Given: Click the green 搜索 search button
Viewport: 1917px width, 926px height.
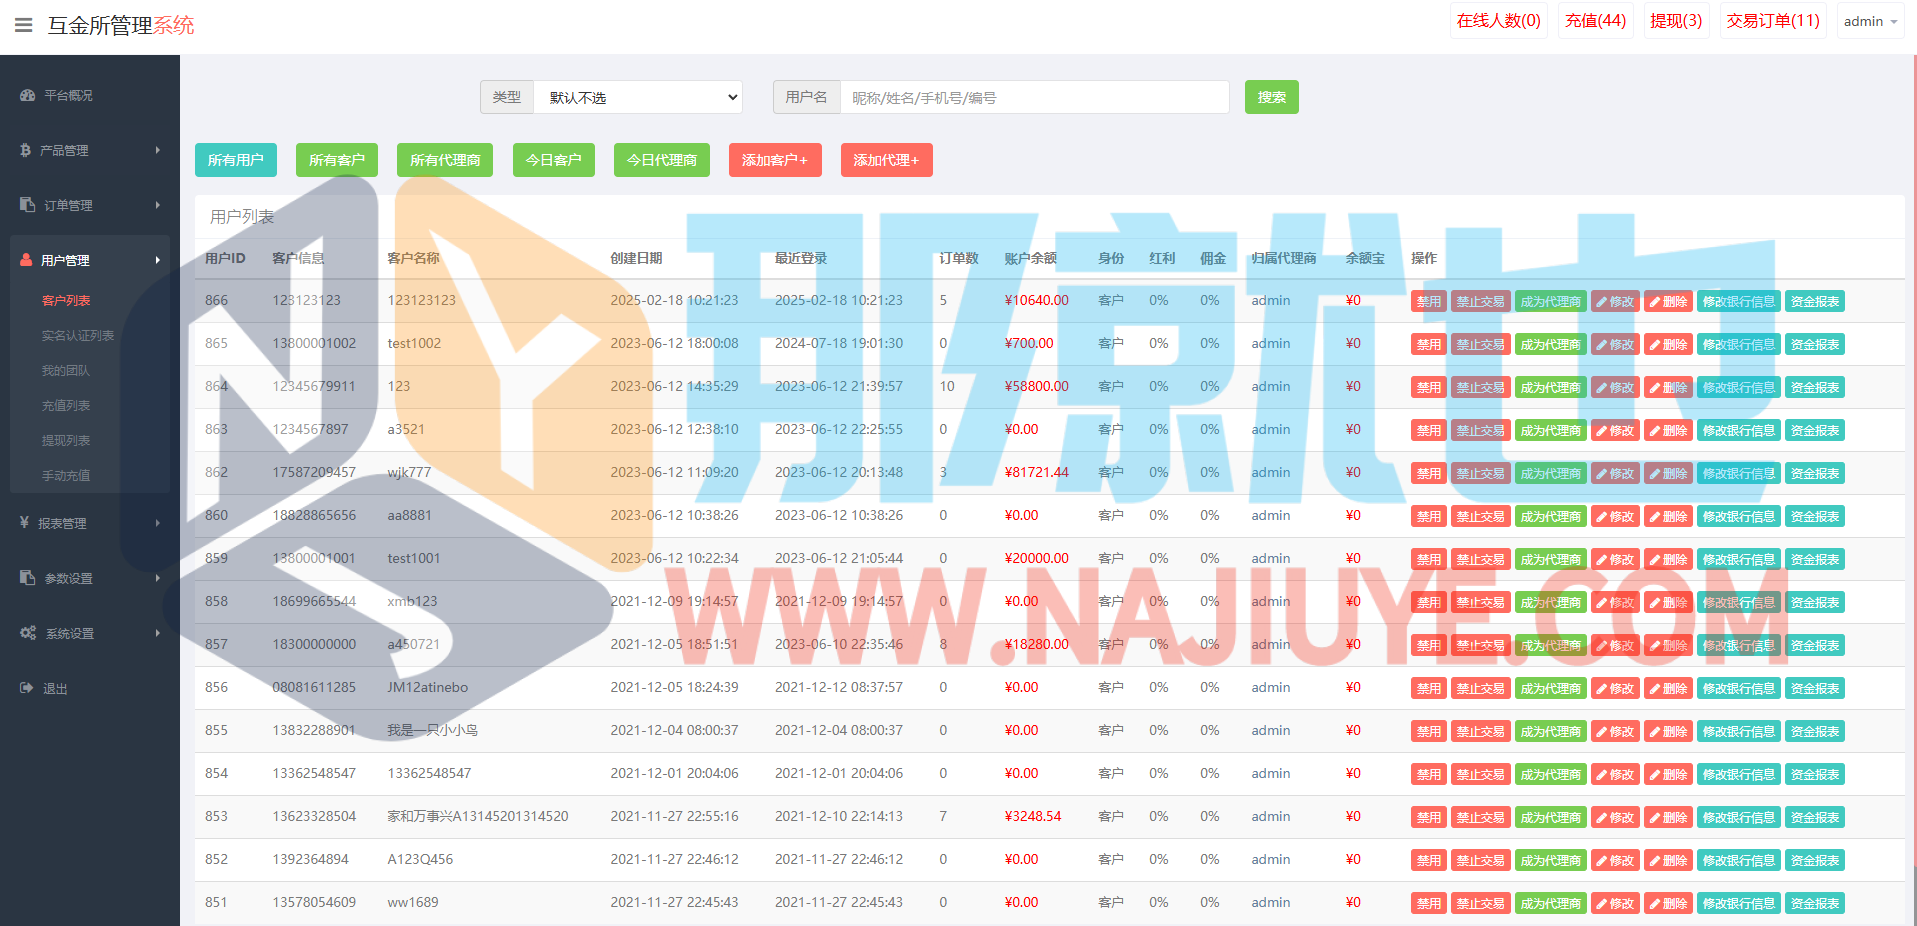Looking at the screenshot, I should [1271, 97].
